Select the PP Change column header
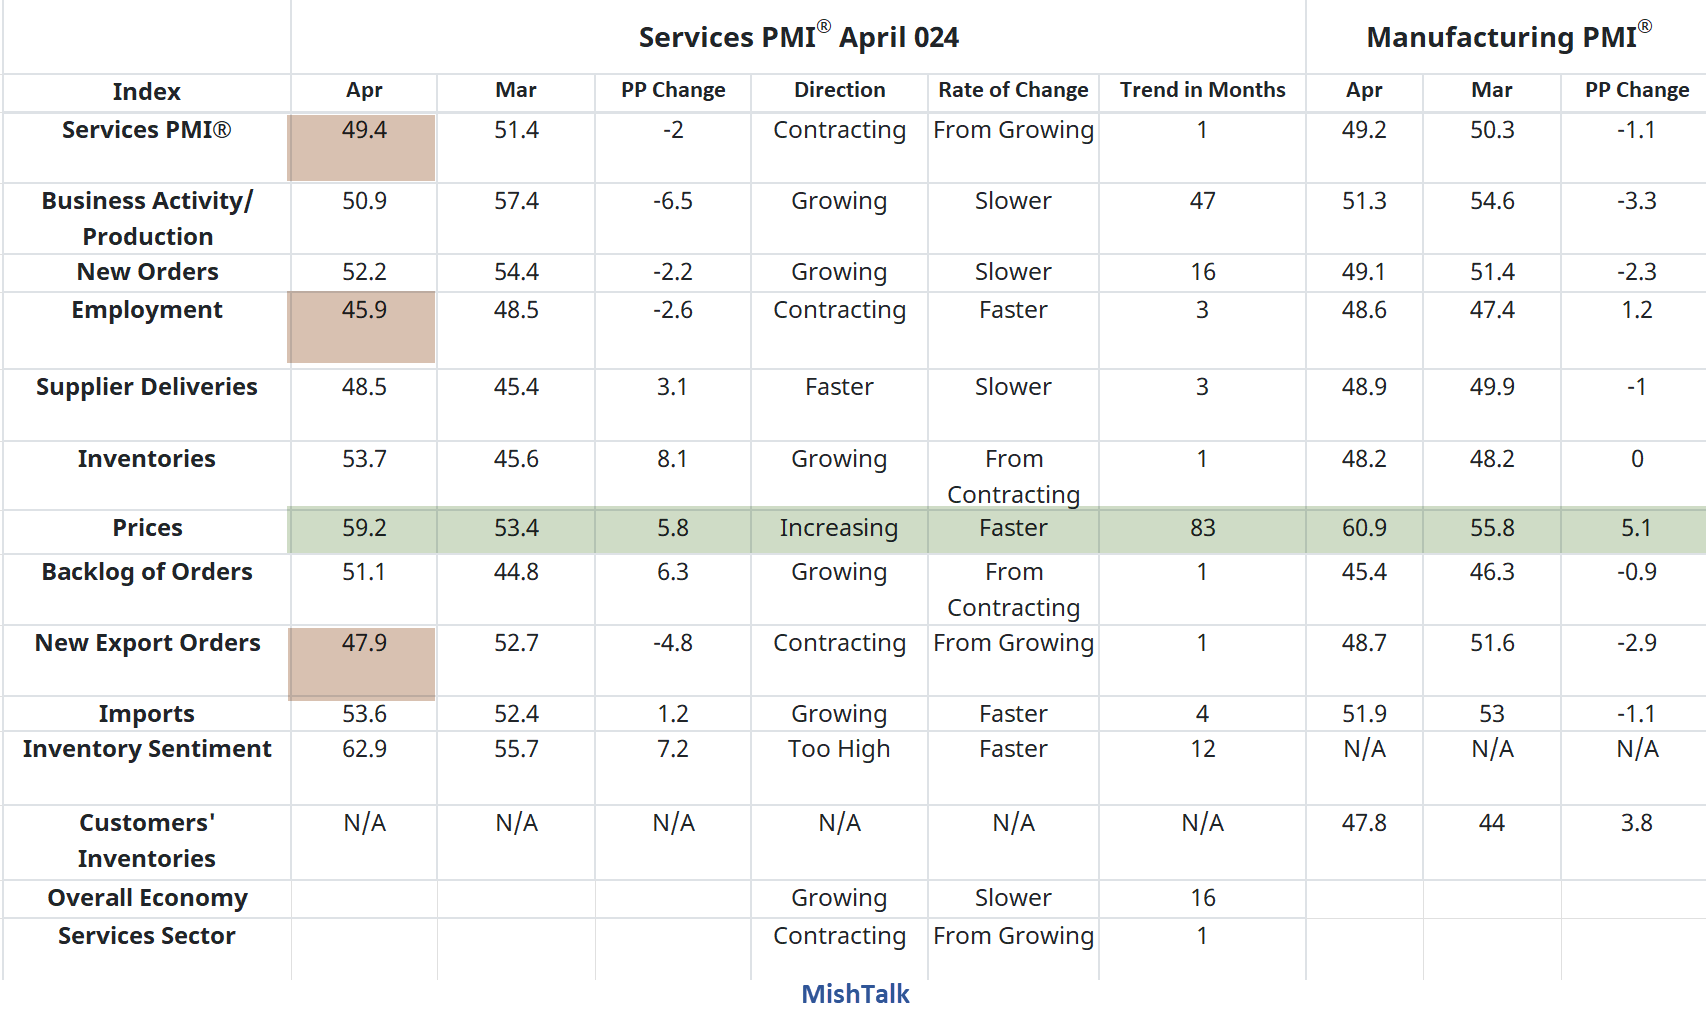Image resolution: width=1706 pixels, height=1035 pixels. [671, 91]
